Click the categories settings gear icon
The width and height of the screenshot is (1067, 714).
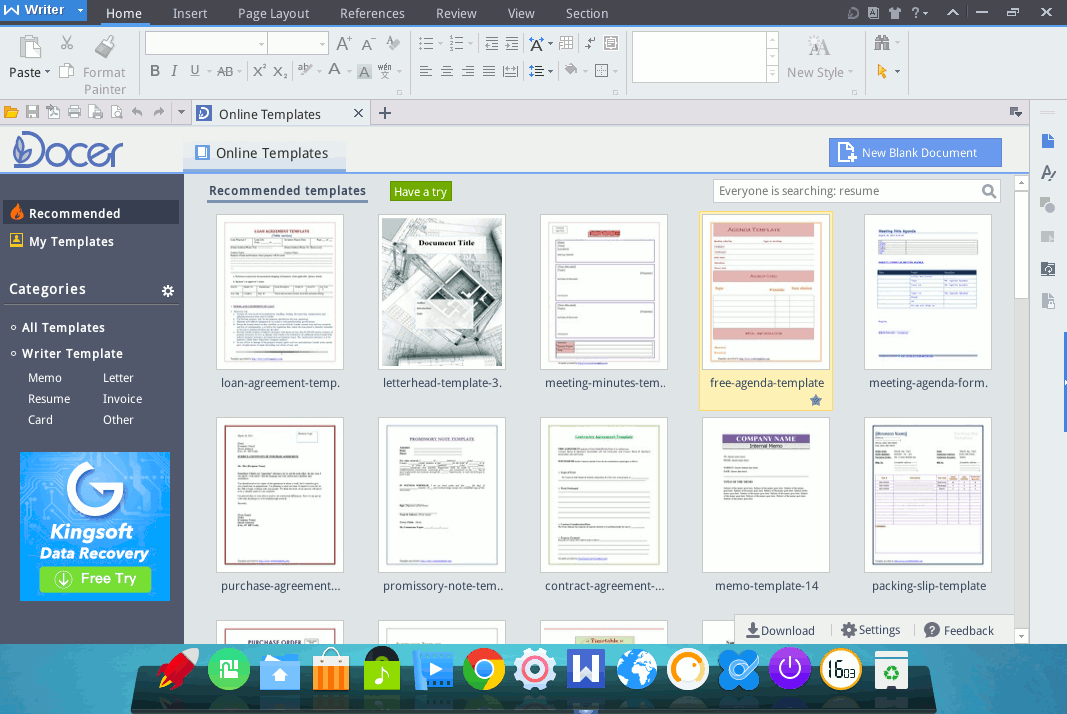pyautogui.click(x=168, y=290)
